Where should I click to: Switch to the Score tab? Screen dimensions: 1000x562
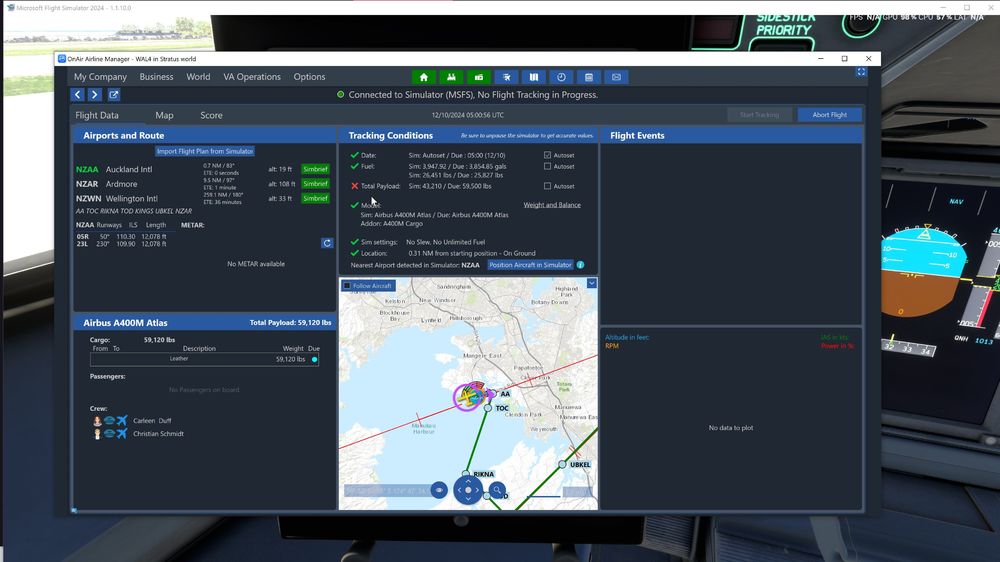coord(211,115)
